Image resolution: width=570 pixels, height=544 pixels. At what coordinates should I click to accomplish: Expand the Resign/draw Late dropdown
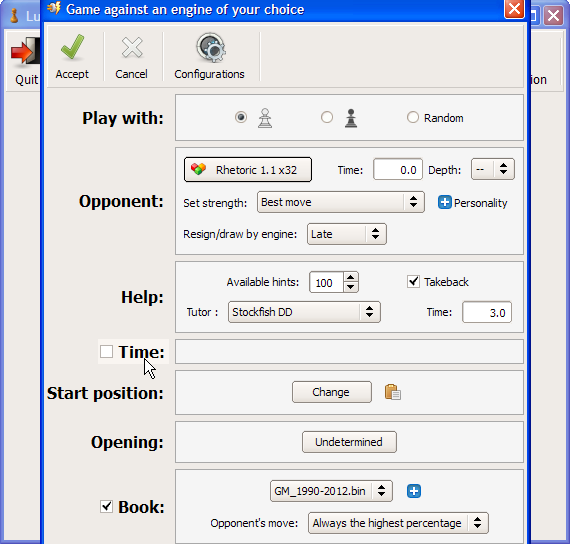pyautogui.click(x=346, y=234)
